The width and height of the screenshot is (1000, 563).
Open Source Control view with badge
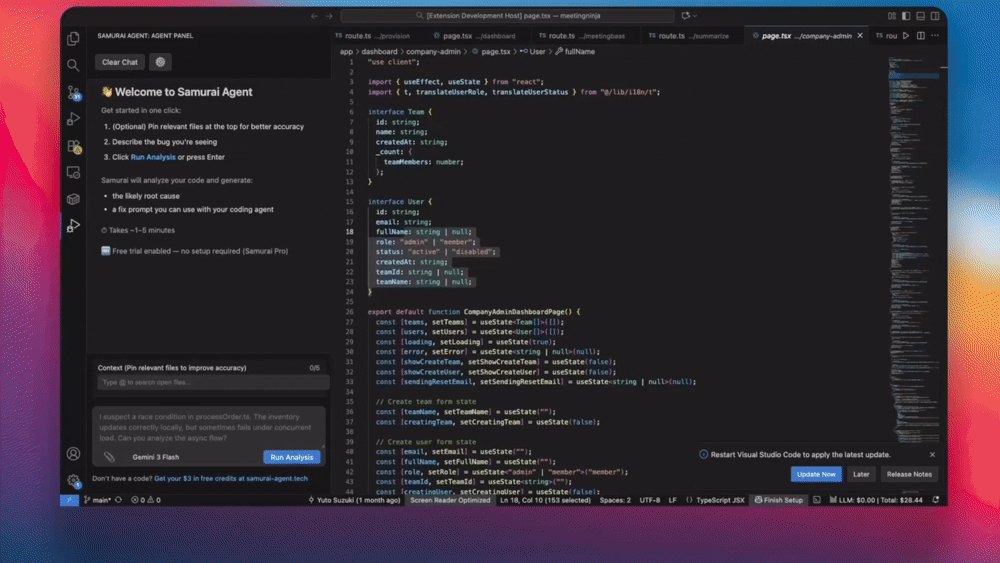(73, 92)
